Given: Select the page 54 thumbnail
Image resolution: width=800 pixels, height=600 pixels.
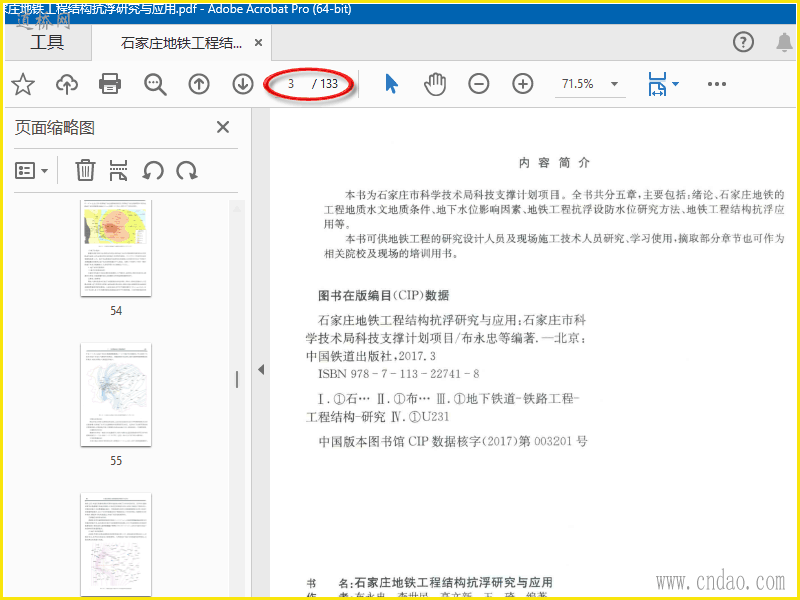Looking at the screenshot, I should (116, 248).
